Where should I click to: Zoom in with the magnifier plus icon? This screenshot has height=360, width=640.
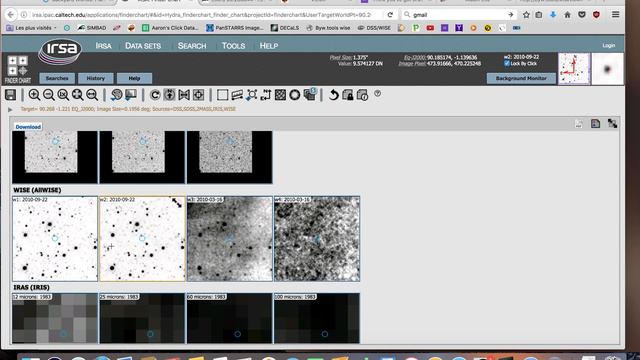pos(34,95)
